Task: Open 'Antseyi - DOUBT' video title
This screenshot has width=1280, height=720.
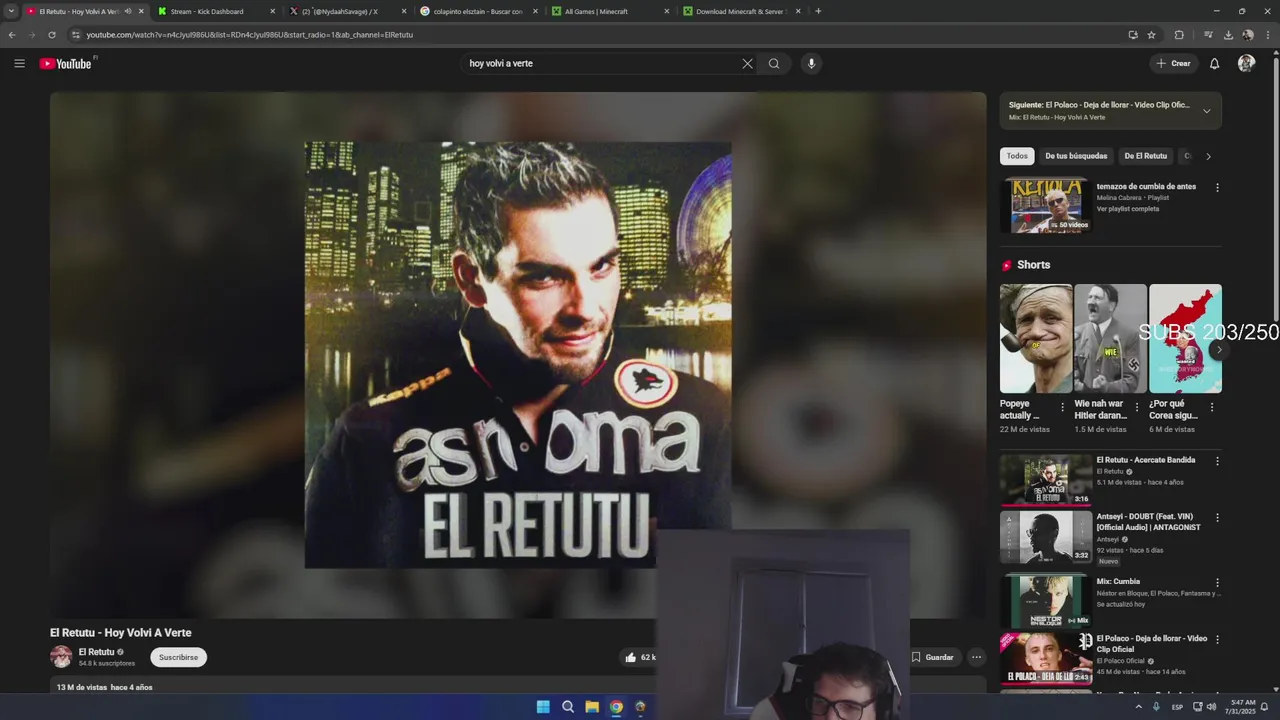Action: point(1148,522)
